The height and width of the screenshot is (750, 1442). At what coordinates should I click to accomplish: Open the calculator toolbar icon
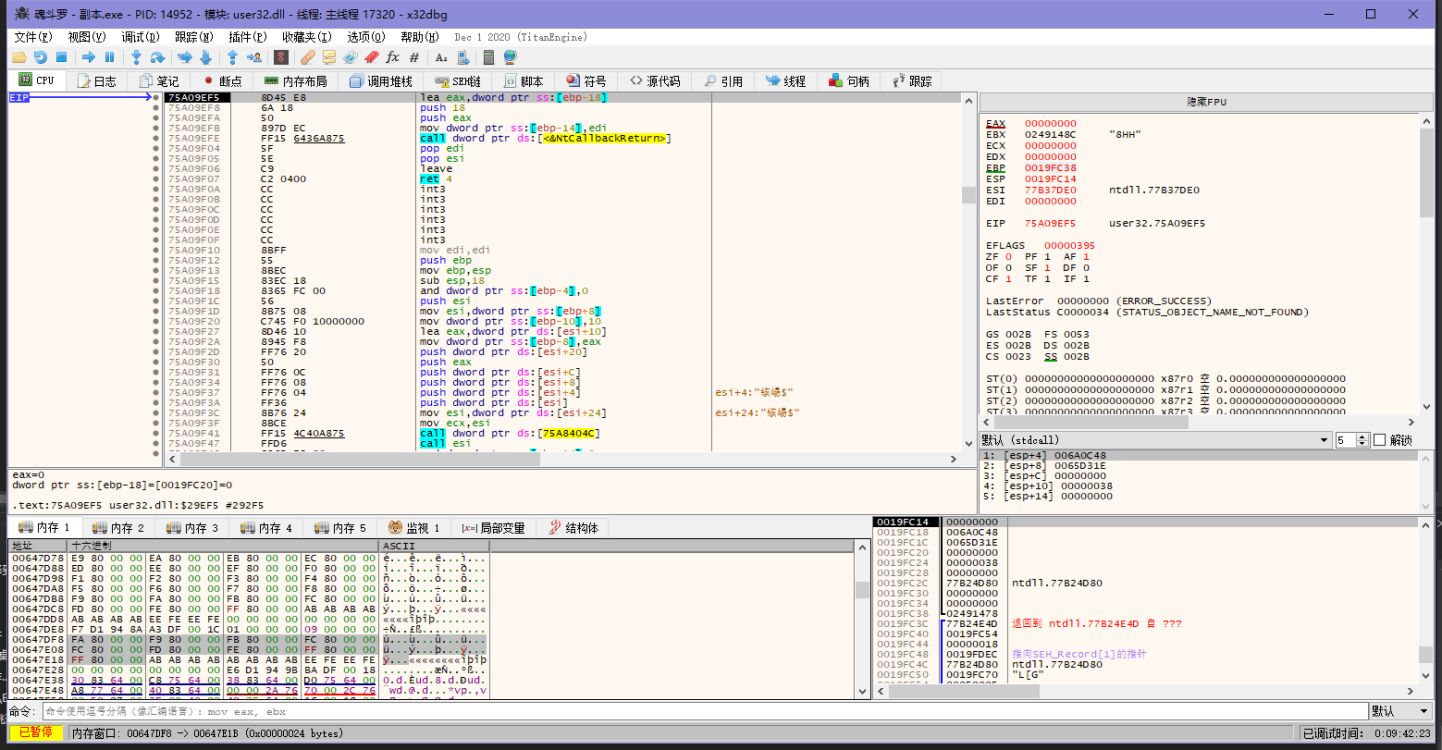[487, 58]
